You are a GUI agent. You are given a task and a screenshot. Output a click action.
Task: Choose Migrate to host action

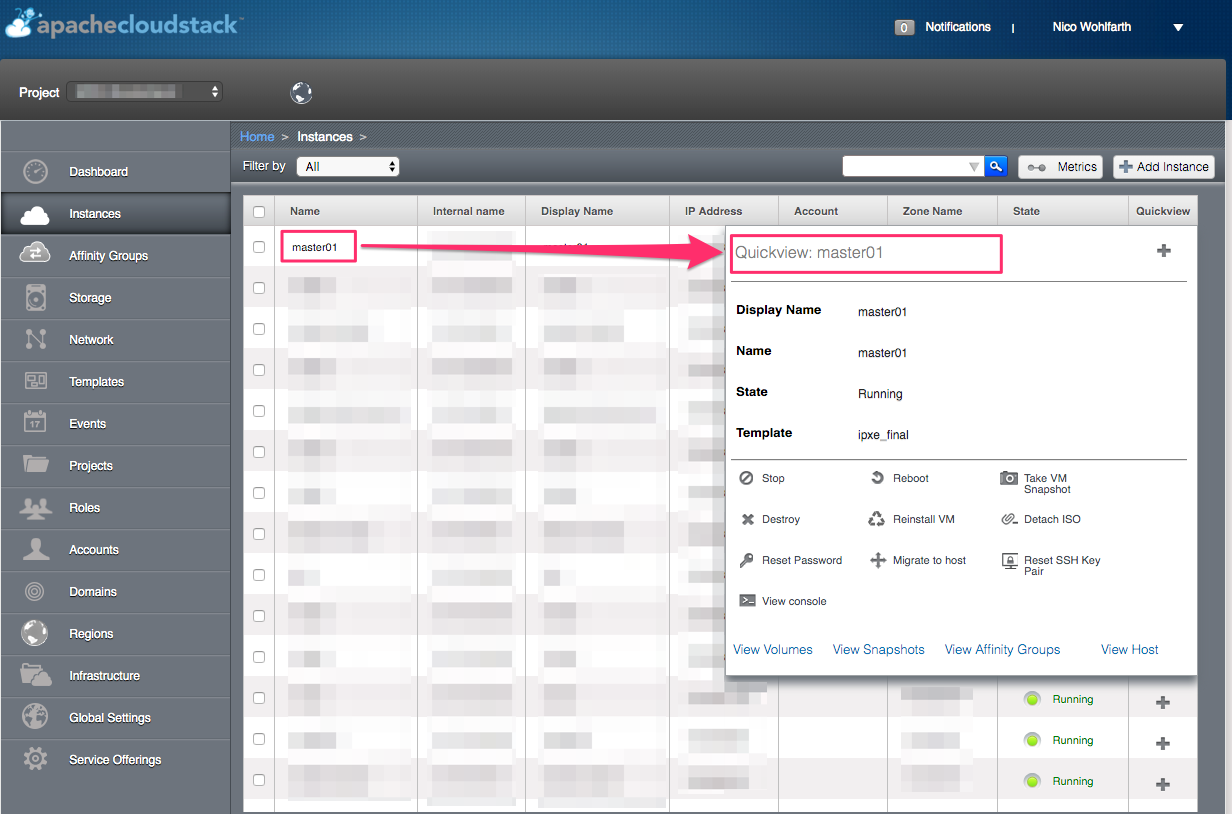918,560
